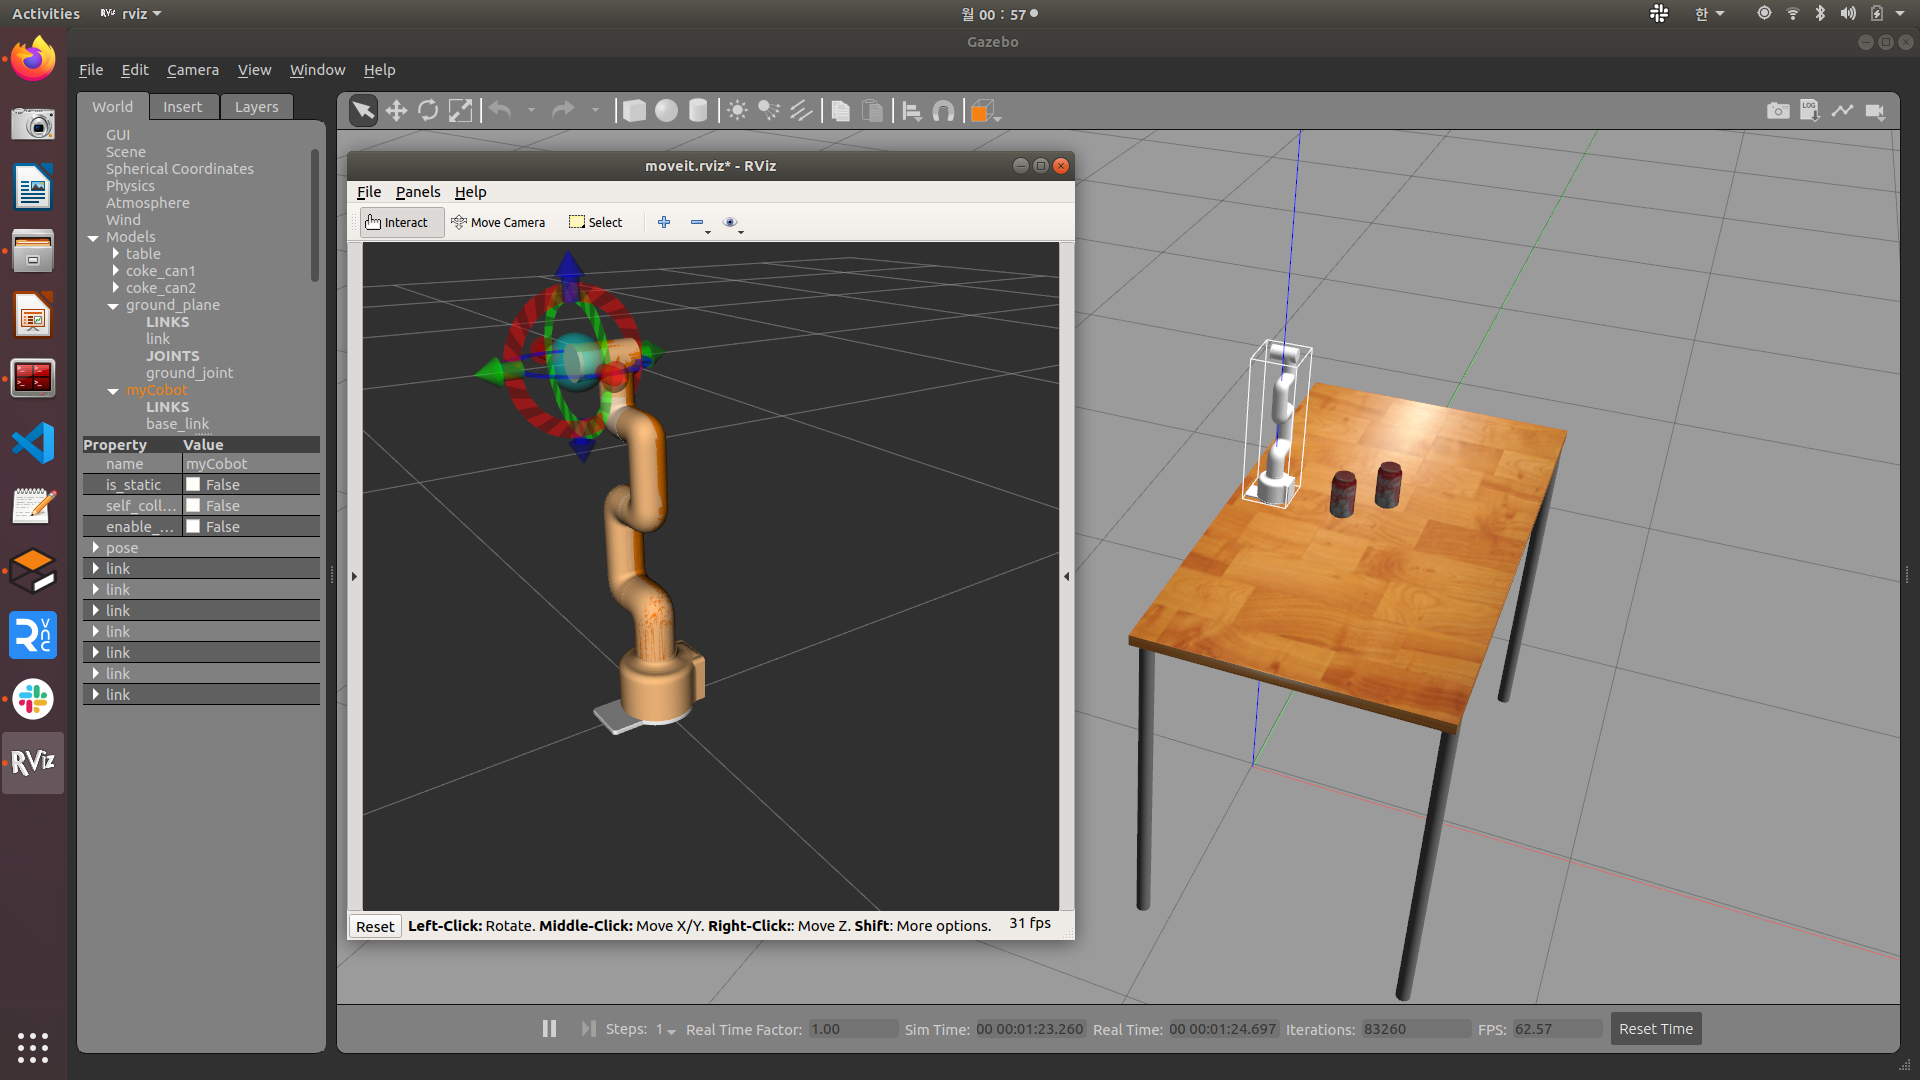Toggle the self_collide checkbox
Screen dimensions: 1920x1080
pyautogui.click(x=193, y=505)
